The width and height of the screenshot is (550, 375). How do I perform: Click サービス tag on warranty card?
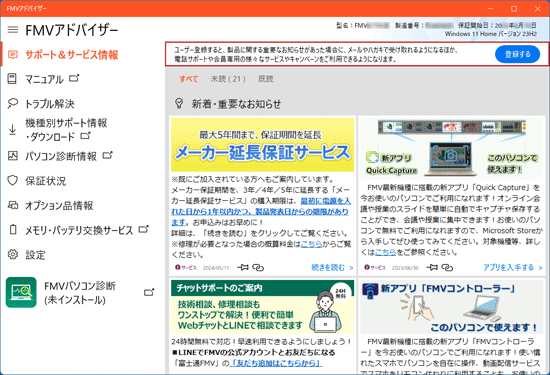tap(186, 268)
